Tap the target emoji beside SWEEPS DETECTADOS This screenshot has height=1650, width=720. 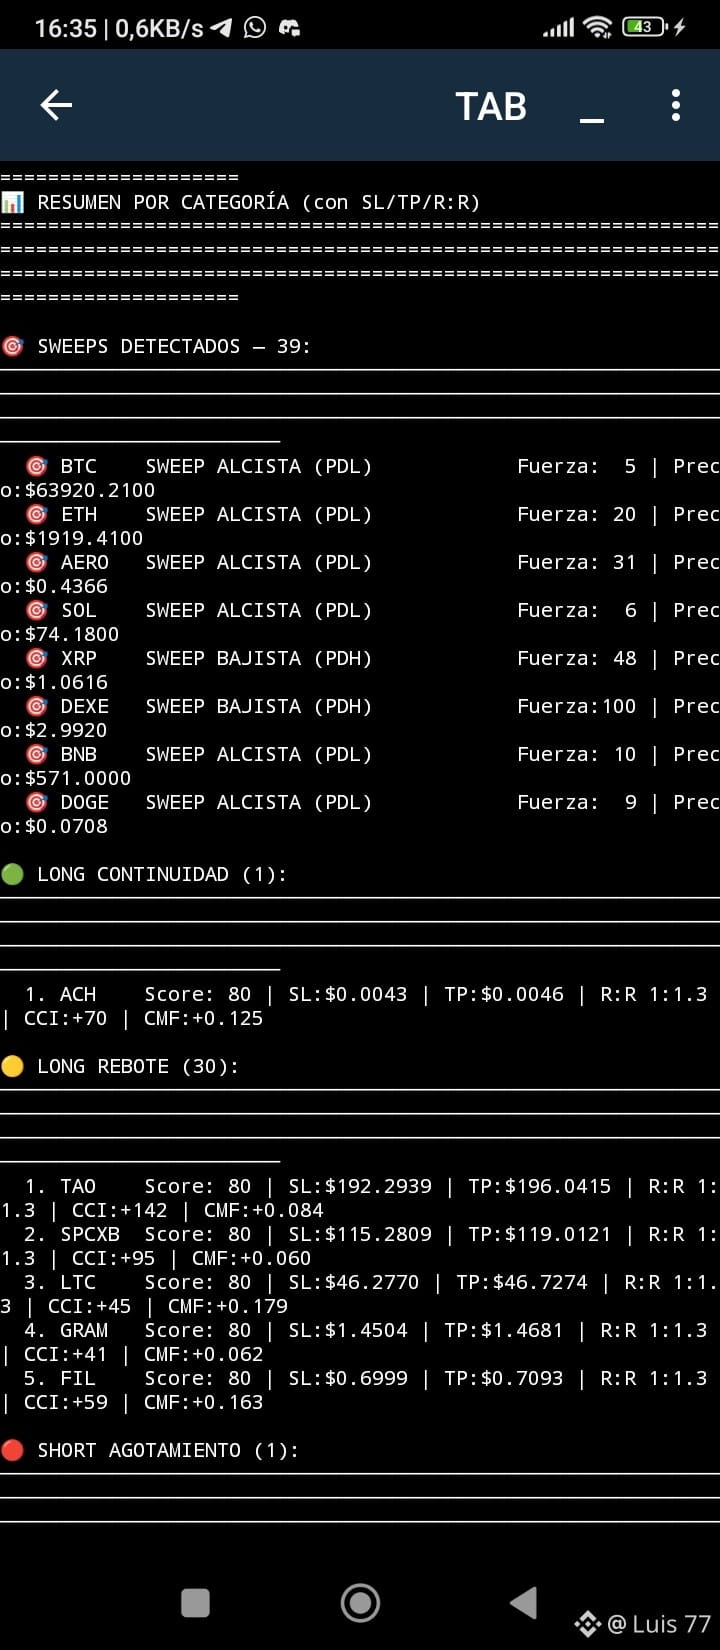point(12,346)
